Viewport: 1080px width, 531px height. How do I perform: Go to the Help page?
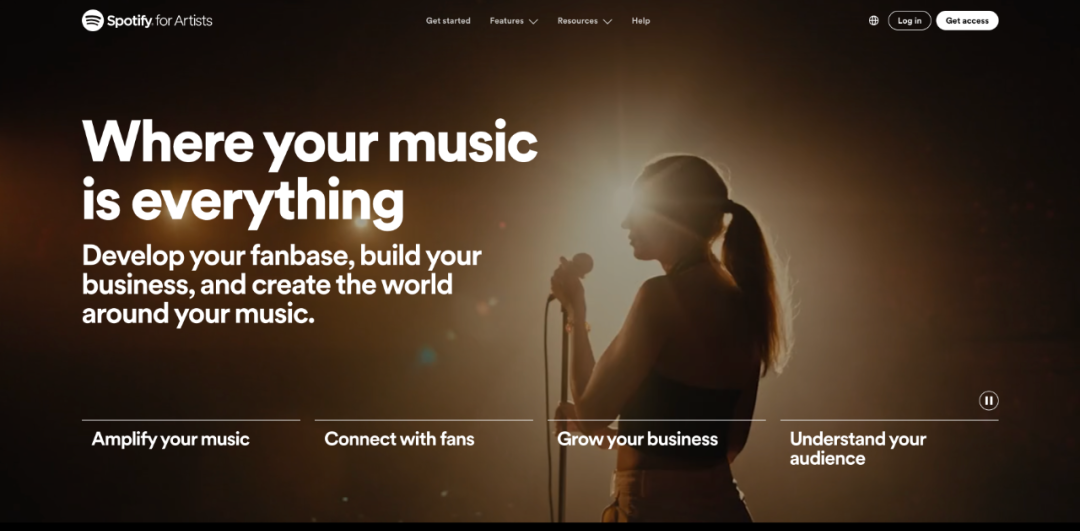click(x=641, y=21)
